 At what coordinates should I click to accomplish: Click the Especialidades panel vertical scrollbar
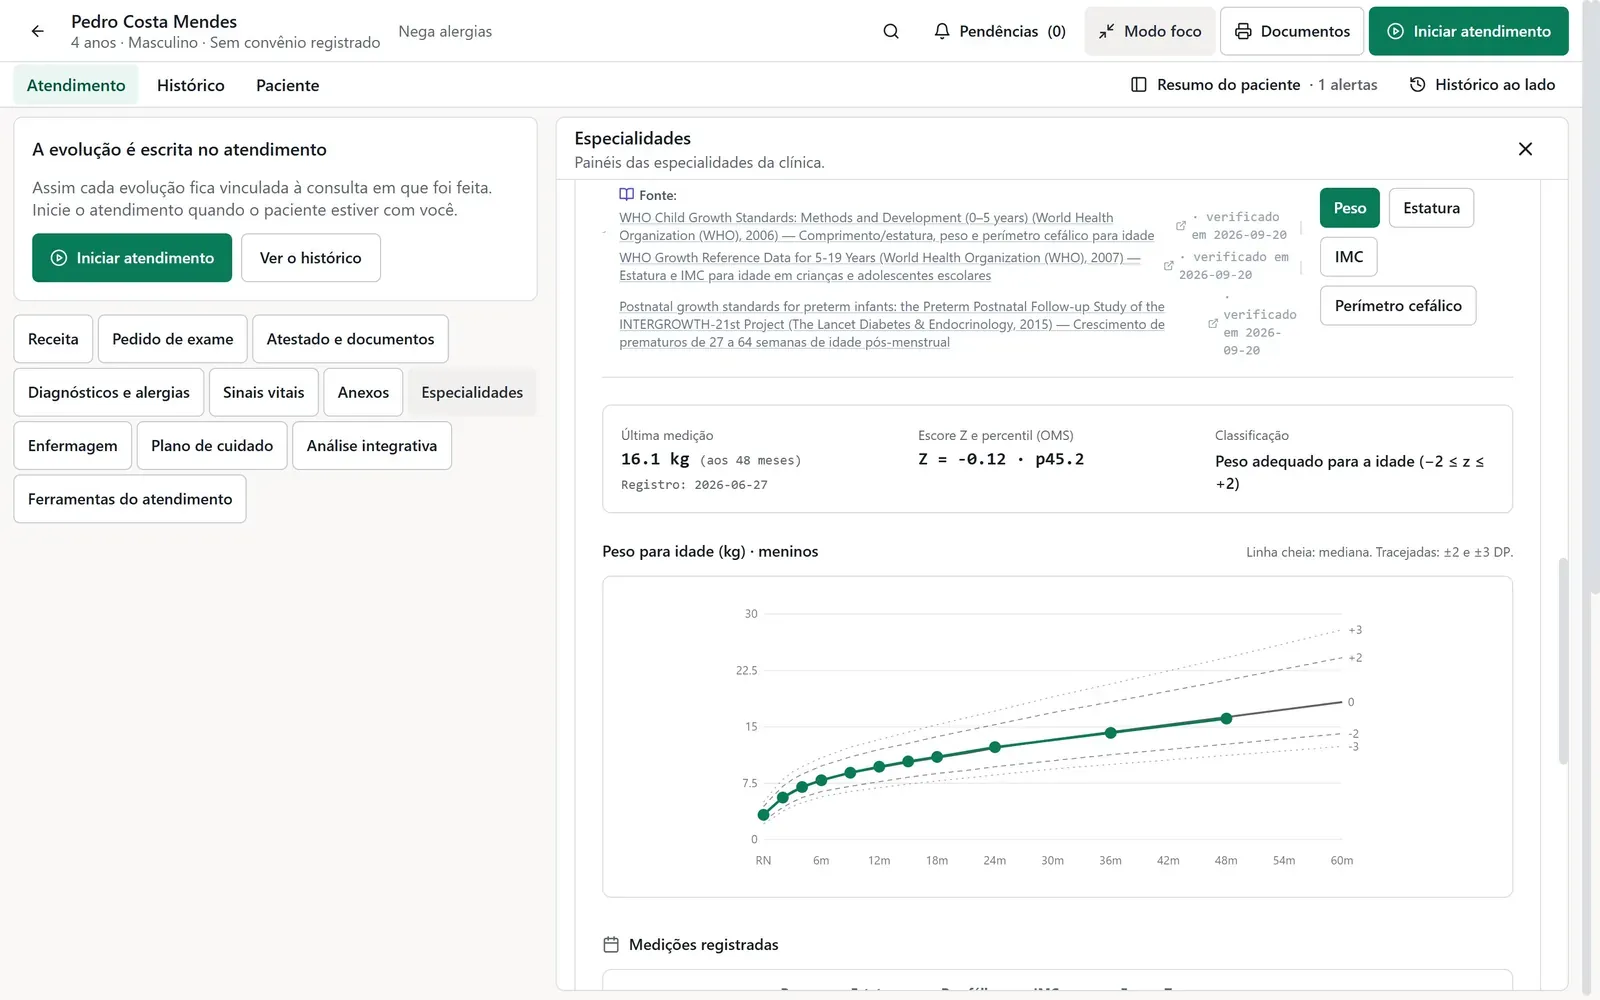point(1563,660)
